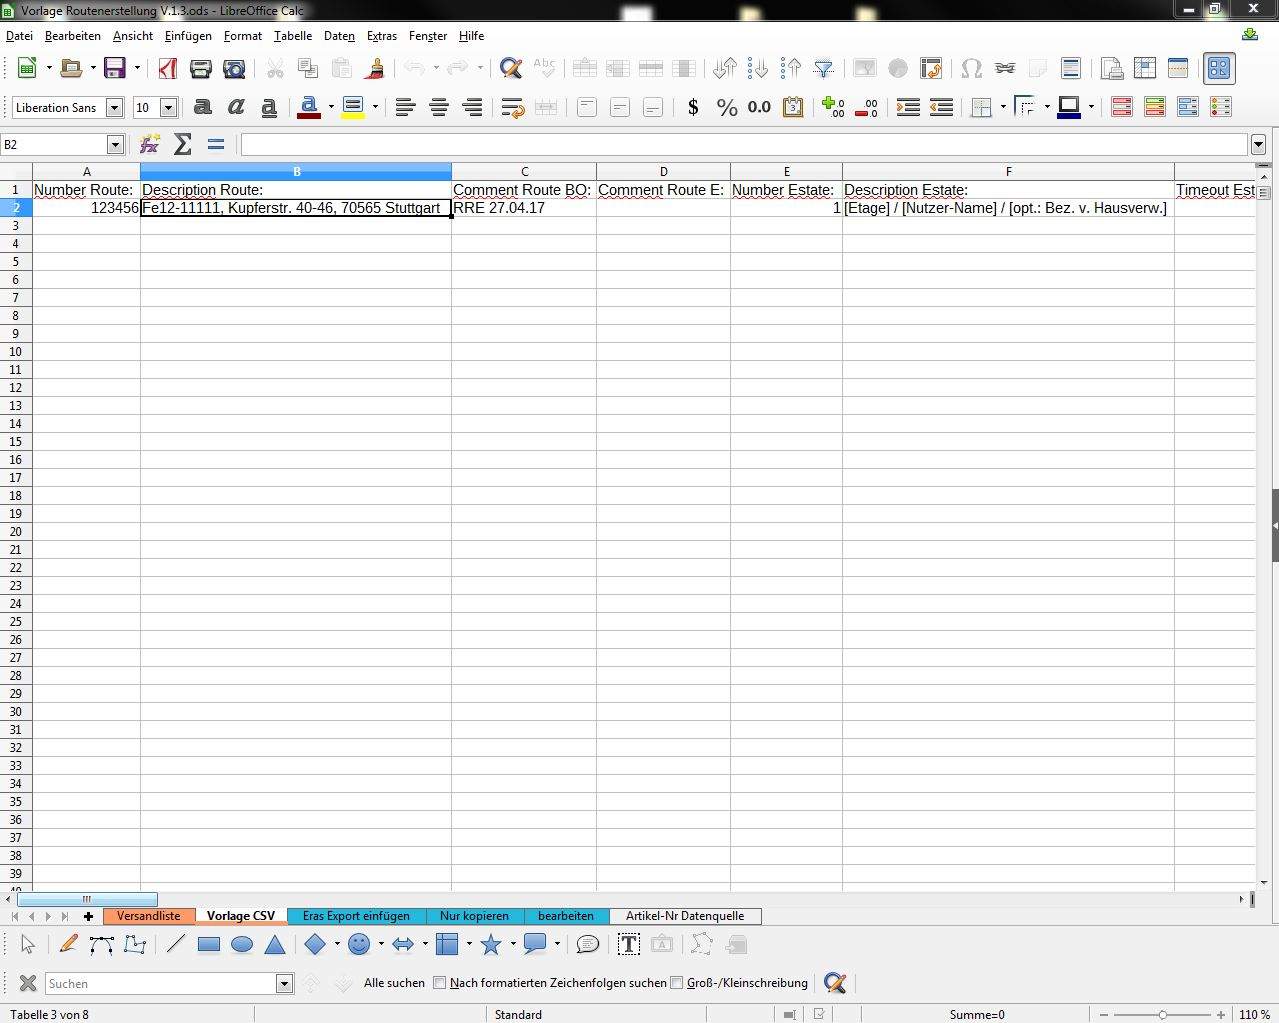Enable Groß-/Kleinschreibung in the search bar

[x=677, y=983]
